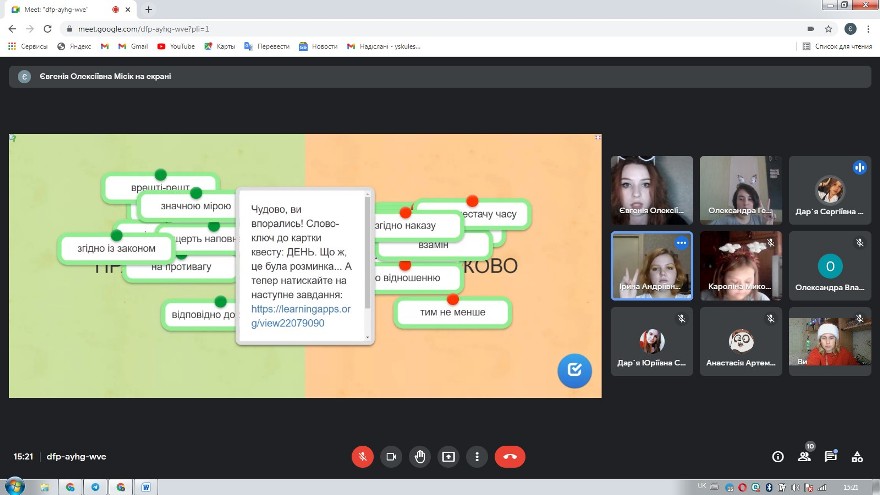Open the Activities panel icon

(857, 456)
